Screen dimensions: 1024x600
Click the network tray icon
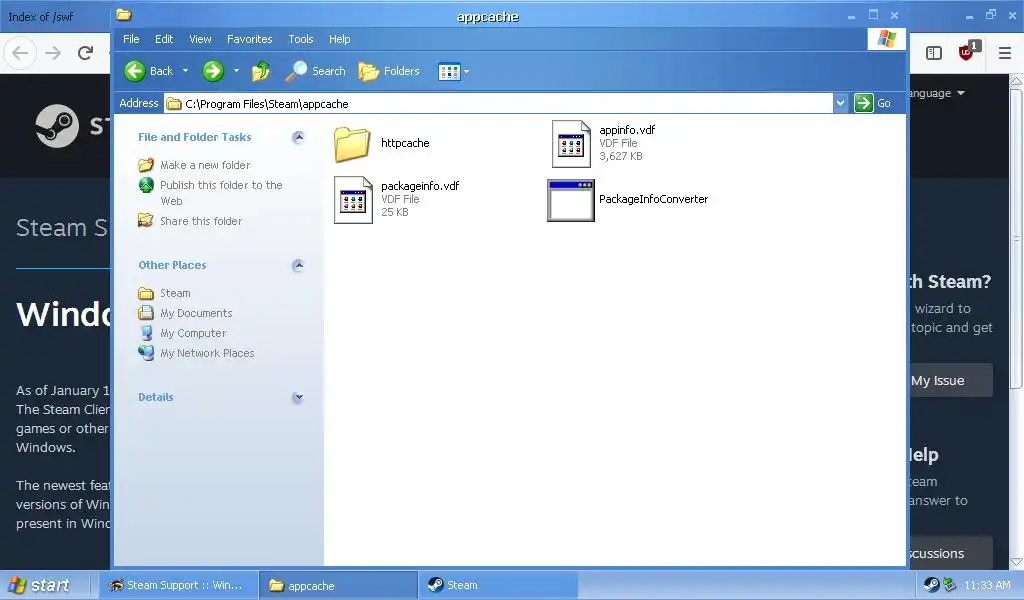pyautogui.click(x=950, y=586)
